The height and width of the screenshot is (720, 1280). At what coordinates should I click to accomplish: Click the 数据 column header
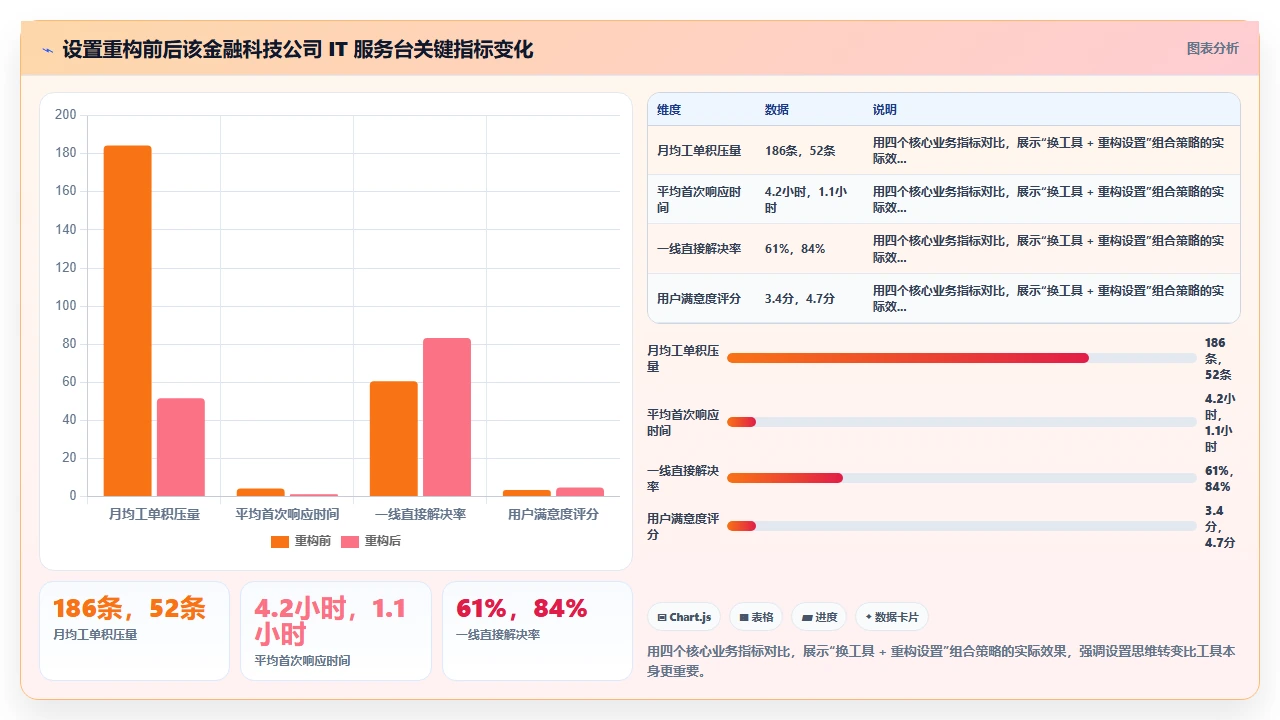(x=777, y=110)
